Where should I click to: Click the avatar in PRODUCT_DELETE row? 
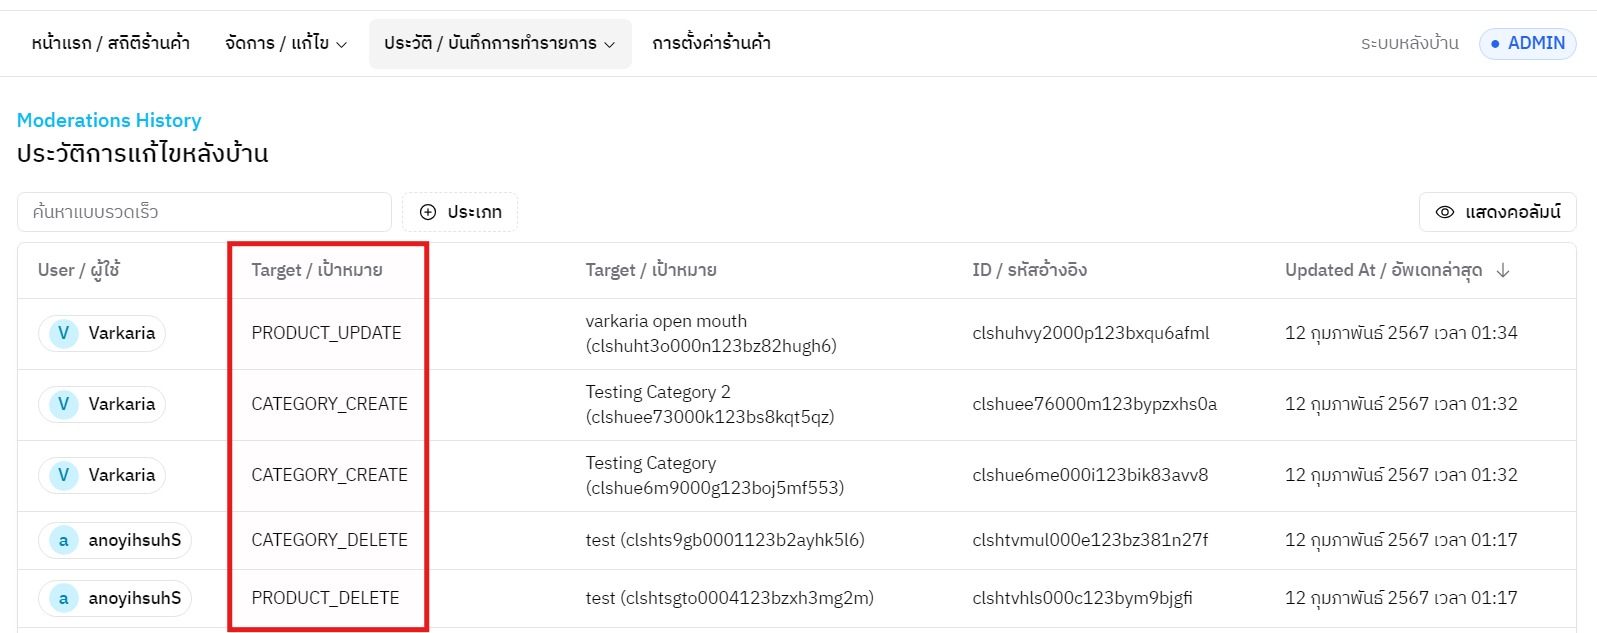(63, 598)
